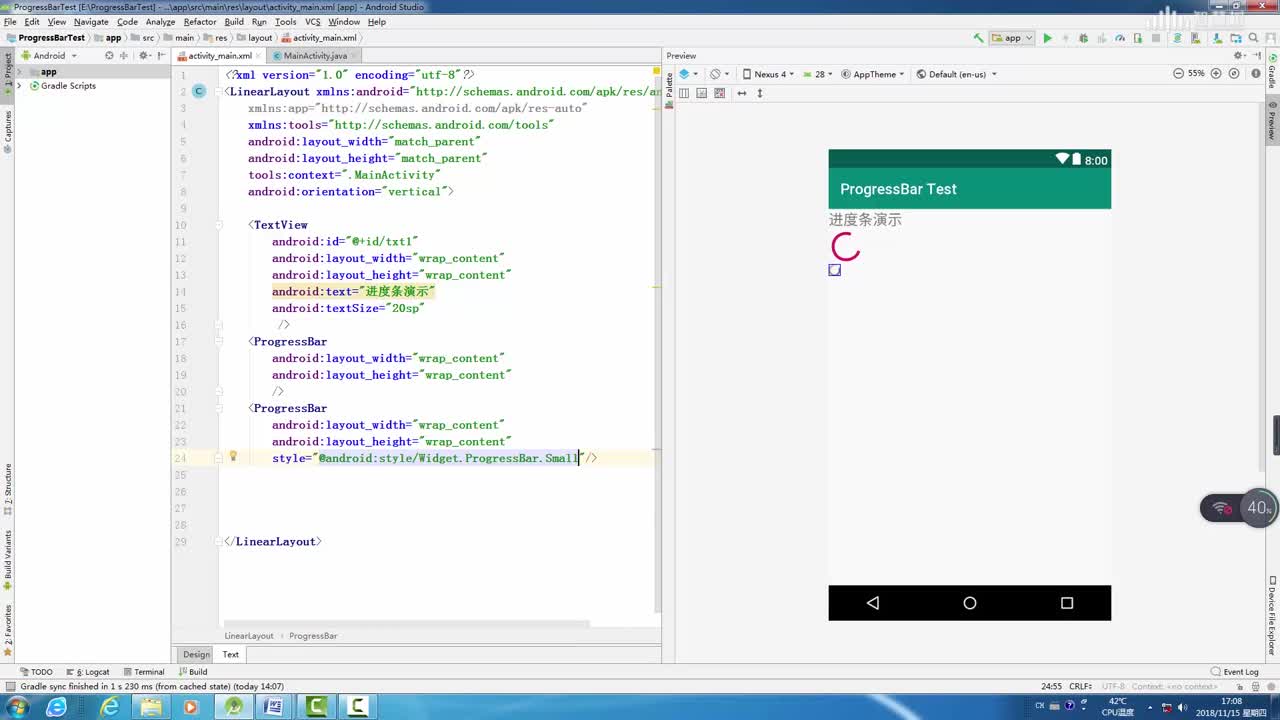The image size is (1280, 720).
Task: Open AVD Manager icon in toolbar
Action: click(x=1195, y=38)
